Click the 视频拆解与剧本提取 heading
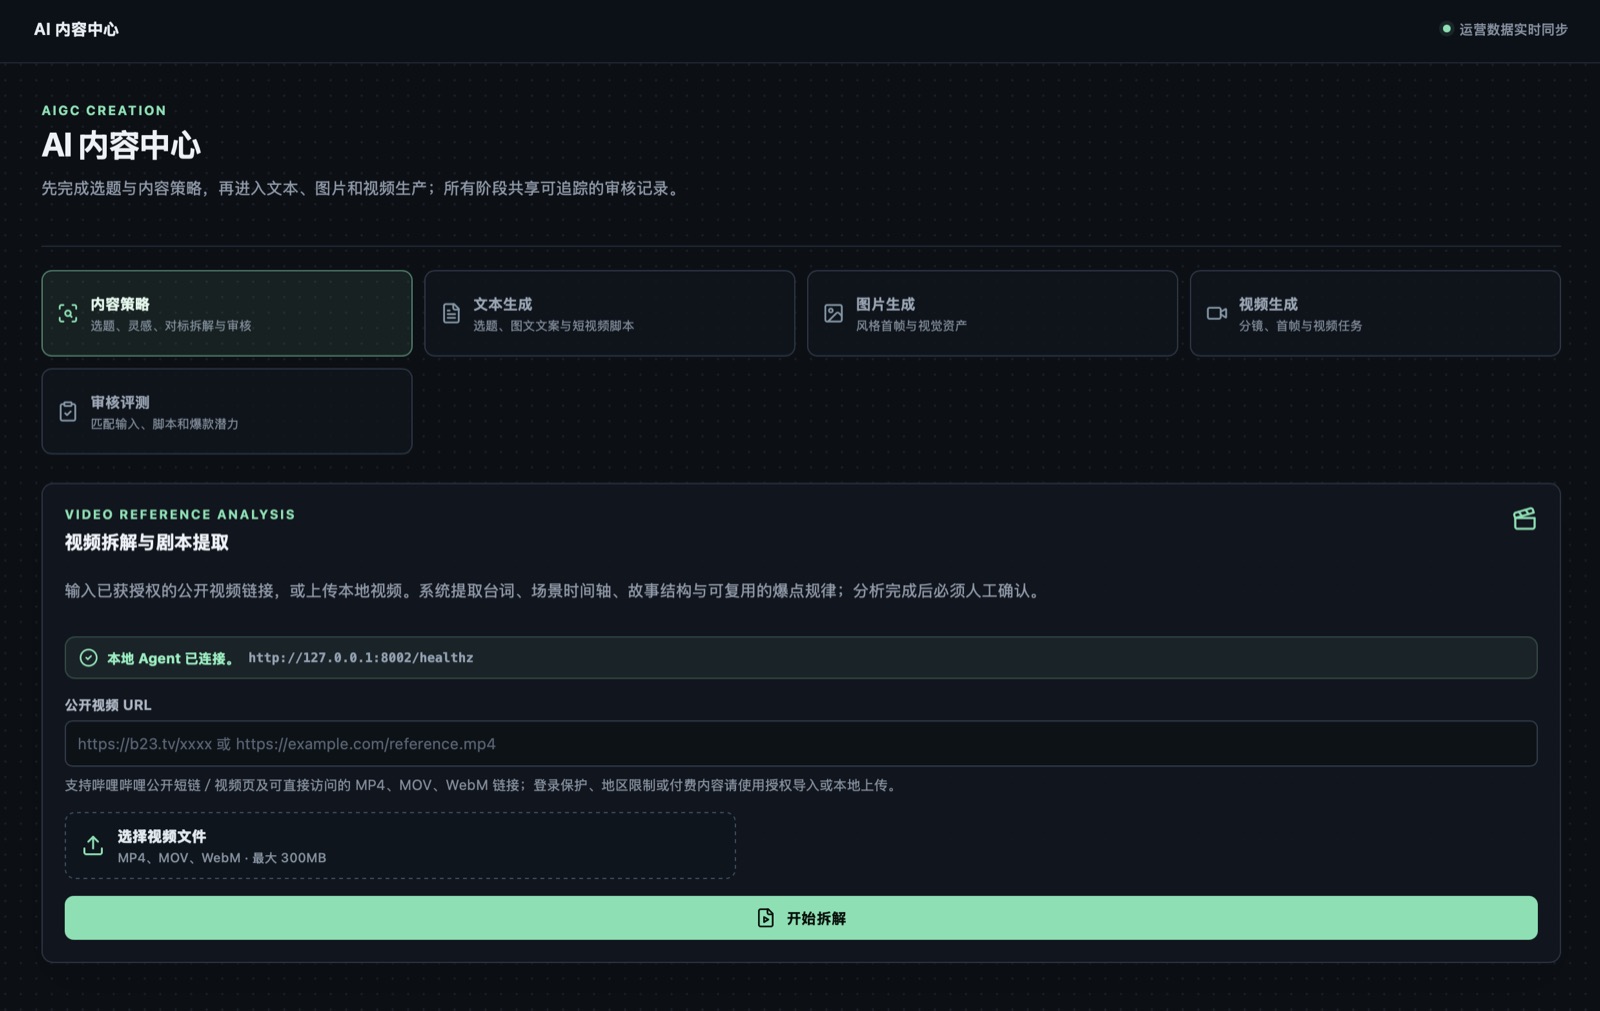This screenshot has width=1600, height=1011. click(147, 543)
